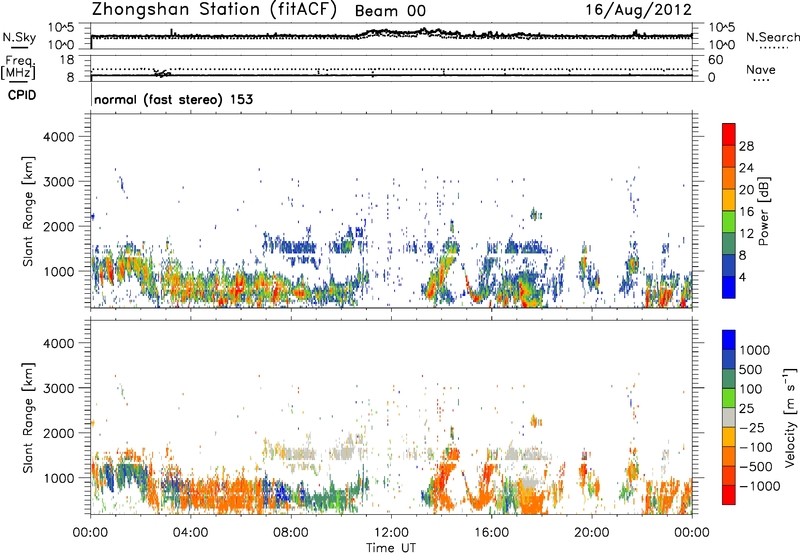The height and width of the screenshot is (554, 800).
Task: Click the title 'Zhongshan Station (fitACF)'
Action: pos(214,10)
